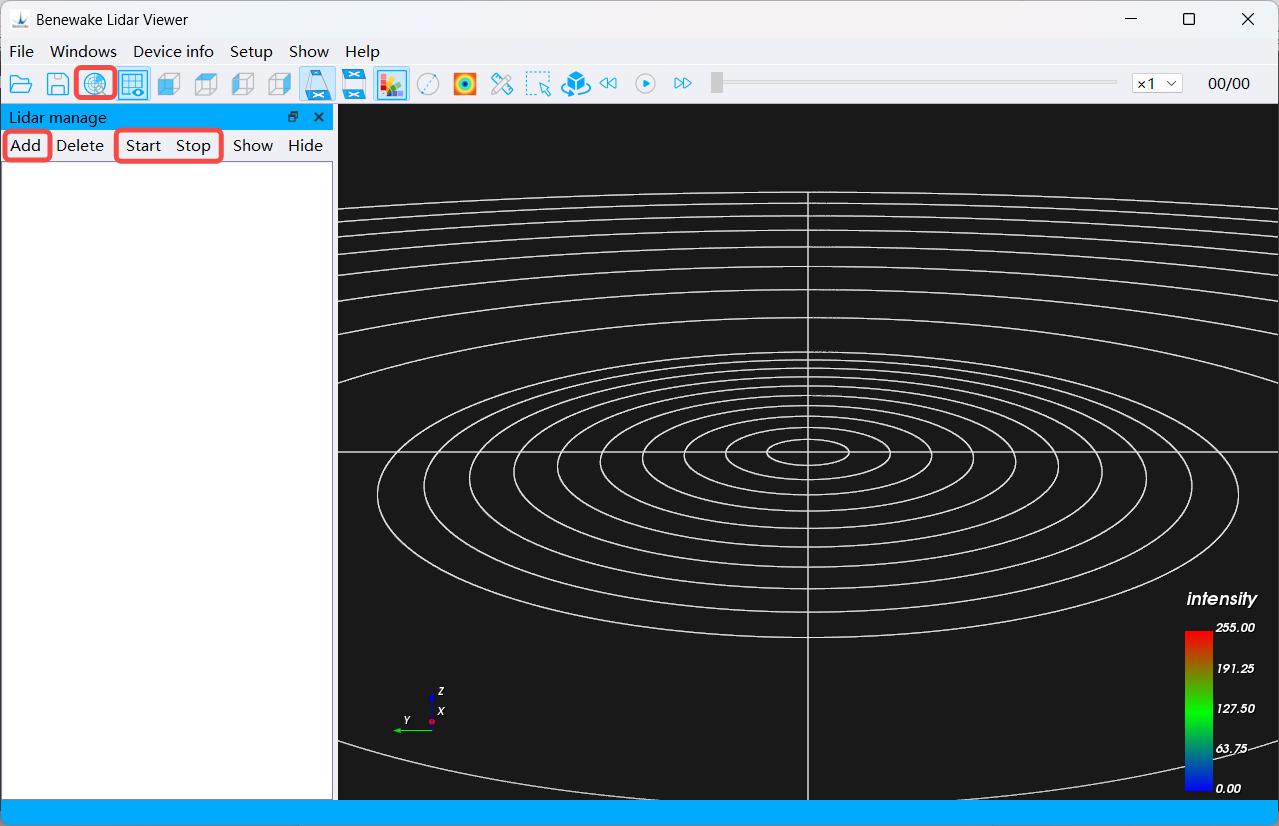
Task: Open the Device info menu
Action: [173, 51]
